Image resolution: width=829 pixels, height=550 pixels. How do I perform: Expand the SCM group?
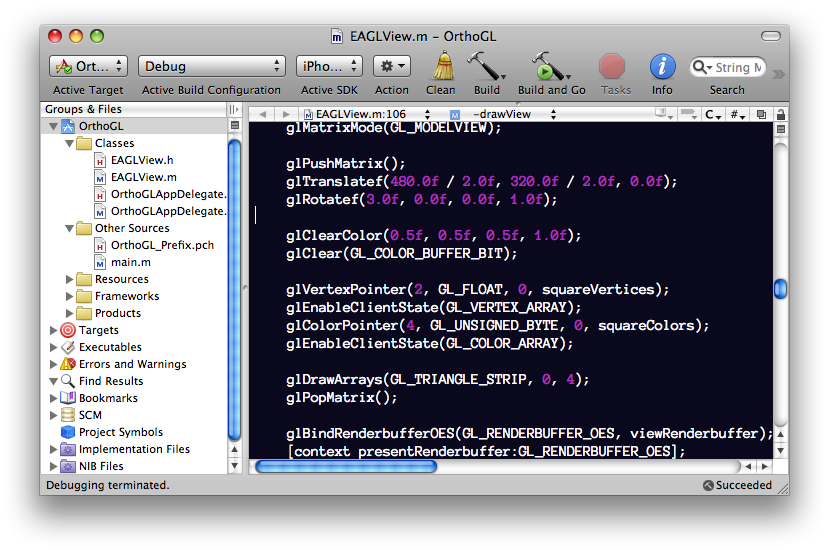pyautogui.click(x=53, y=415)
